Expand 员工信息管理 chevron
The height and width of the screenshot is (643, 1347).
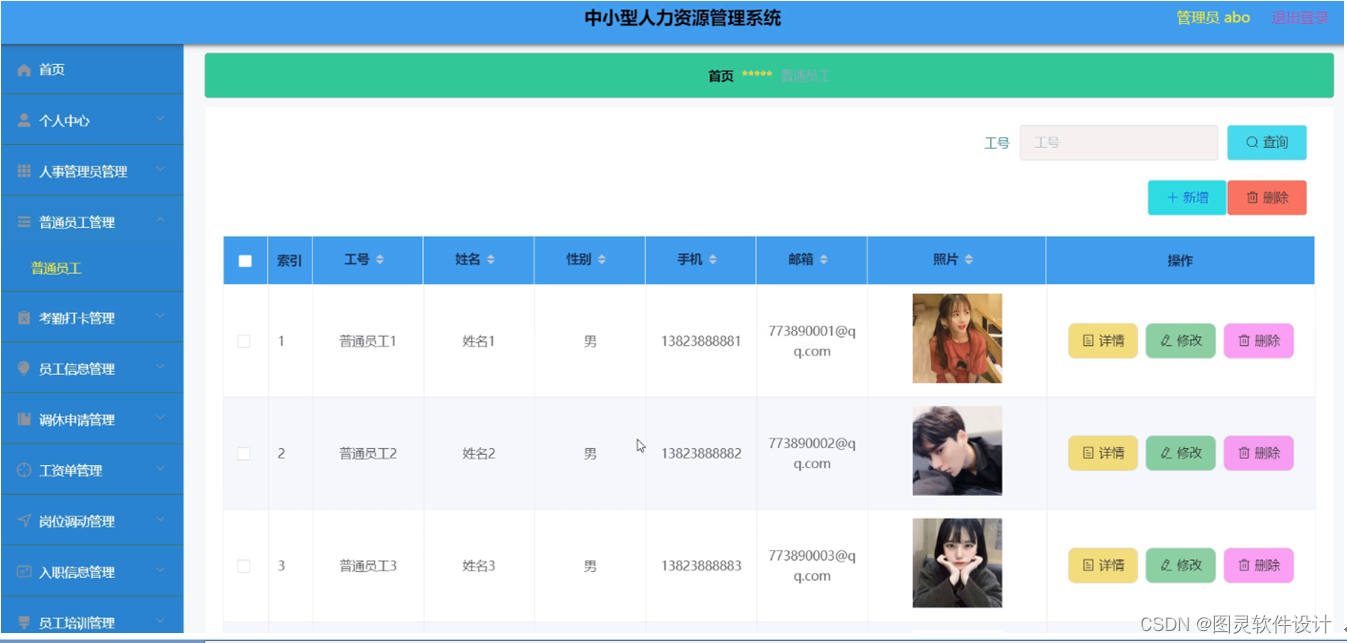coord(160,369)
